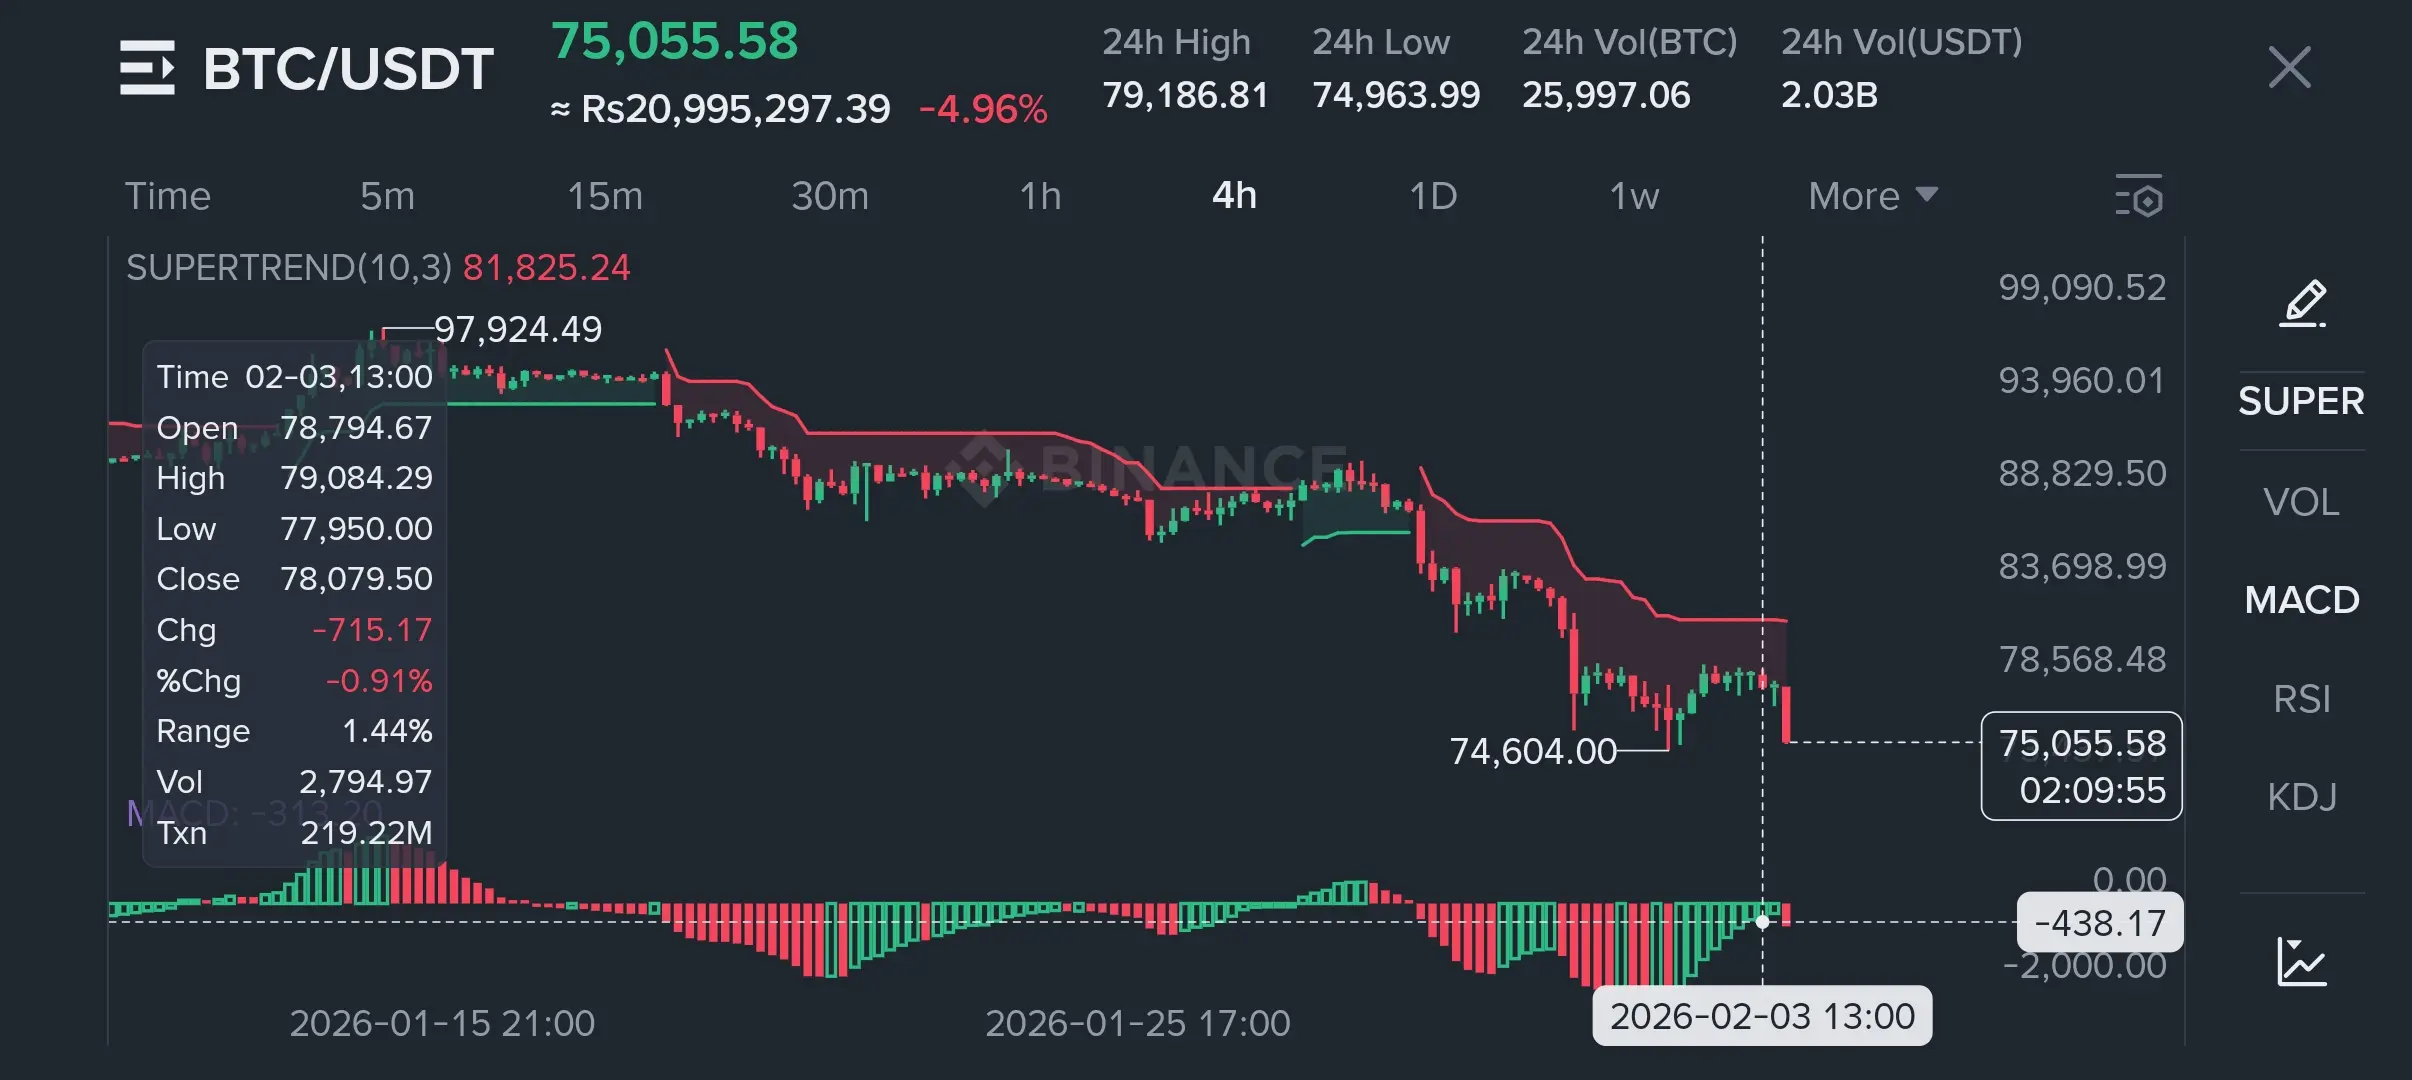Enable the RSI indicator
Viewport: 2412px width, 1080px height.
[x=2301, y=699]
